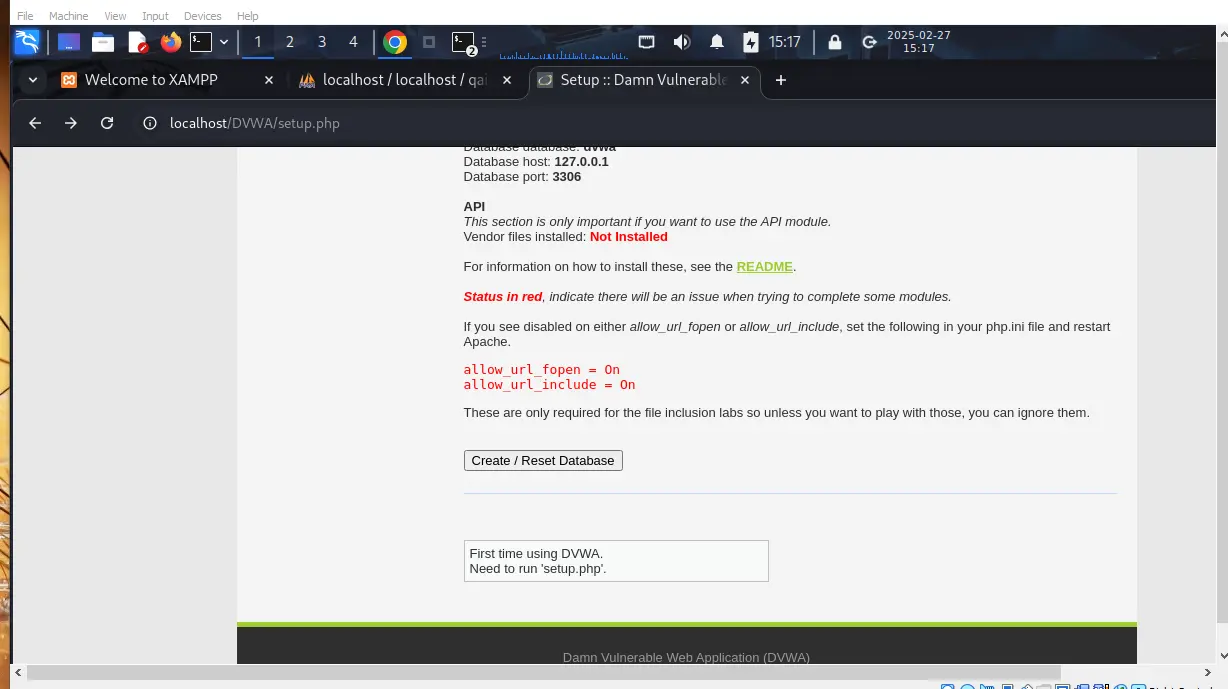The height and width of the screenshot is (689, 1228).
Task: Select the Setup :: Damn Vulnerable tab
Action: pos(644,80)
